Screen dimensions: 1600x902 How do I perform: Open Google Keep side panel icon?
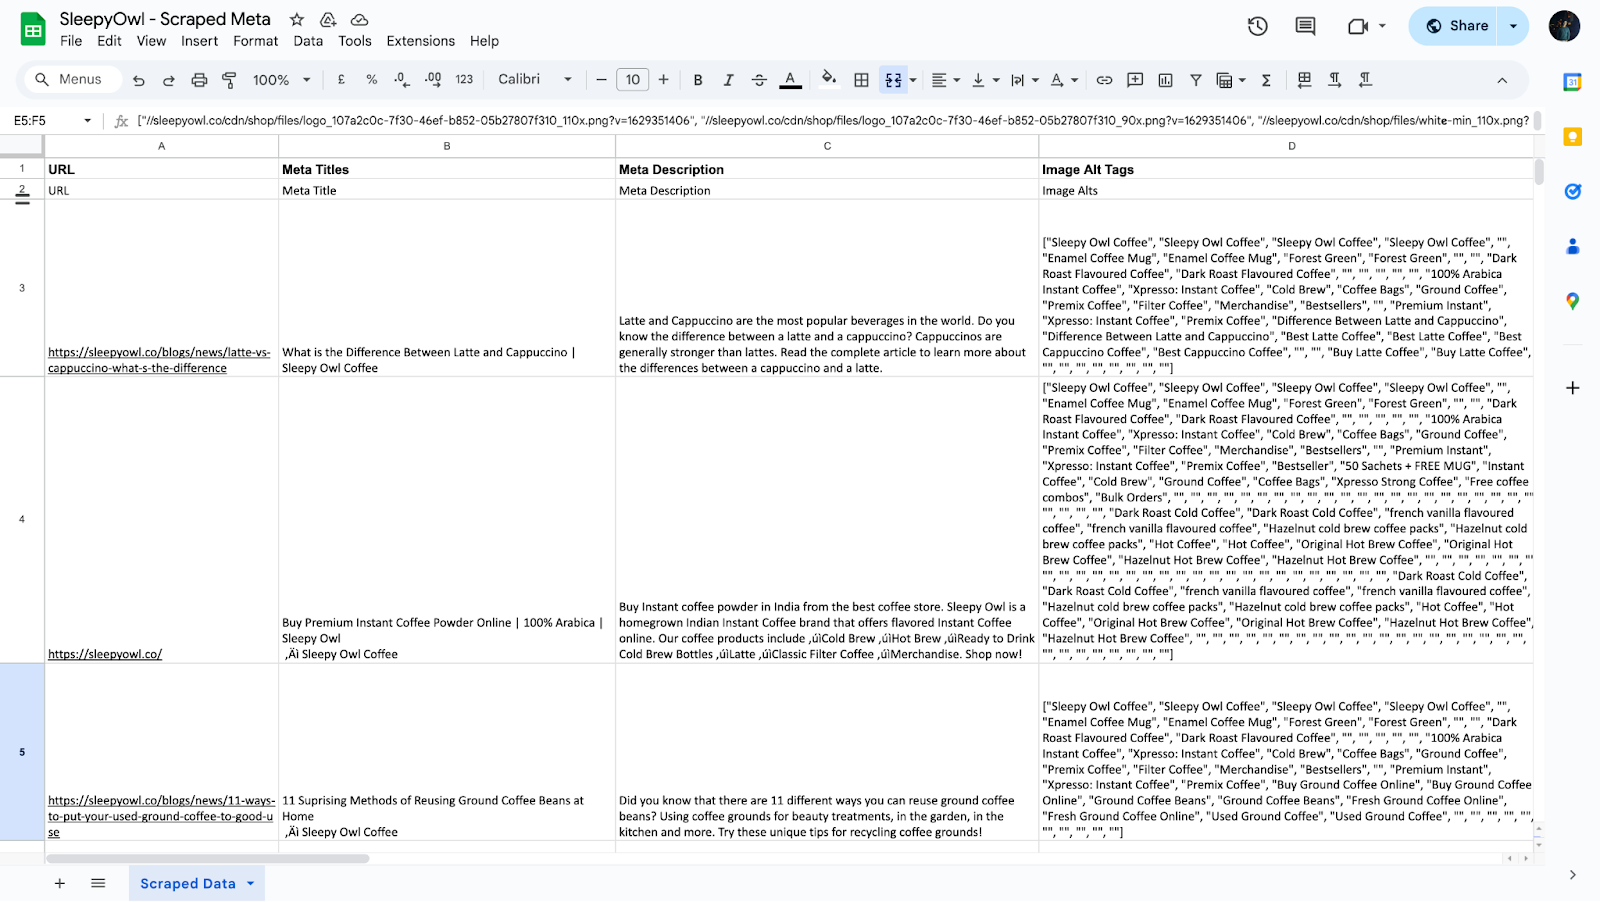pyautogui.click(x=1572, y=137)
